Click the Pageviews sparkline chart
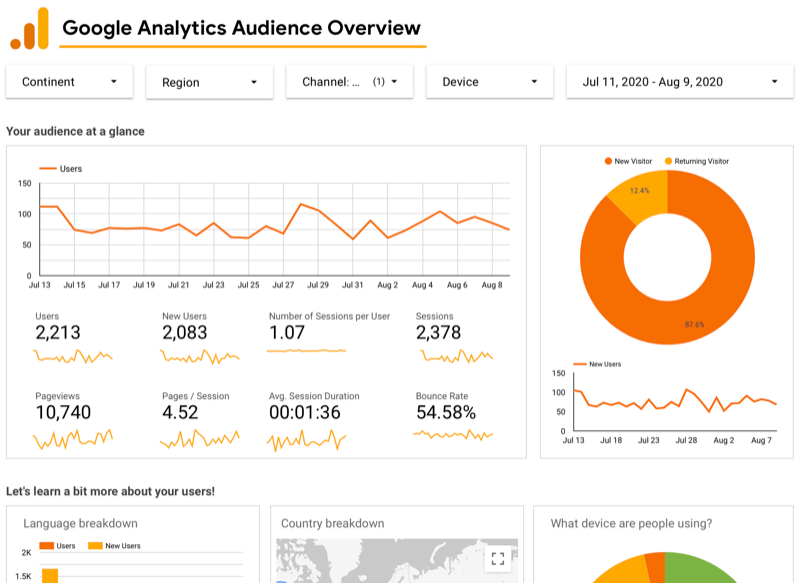The width and height of the screenshot is (800, 583). [73, 439]
